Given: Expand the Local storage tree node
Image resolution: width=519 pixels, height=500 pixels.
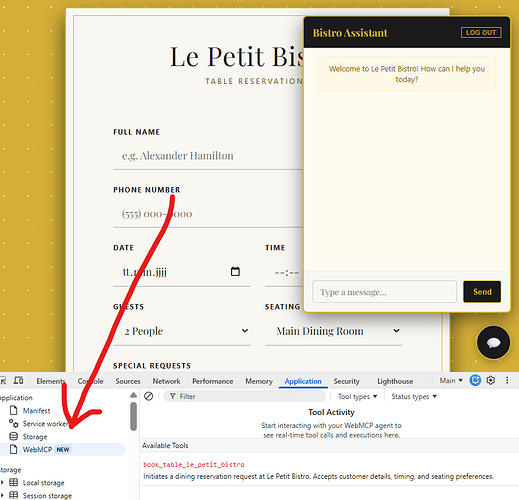Looking at the screenshot, I should click(x=2, y=482).
